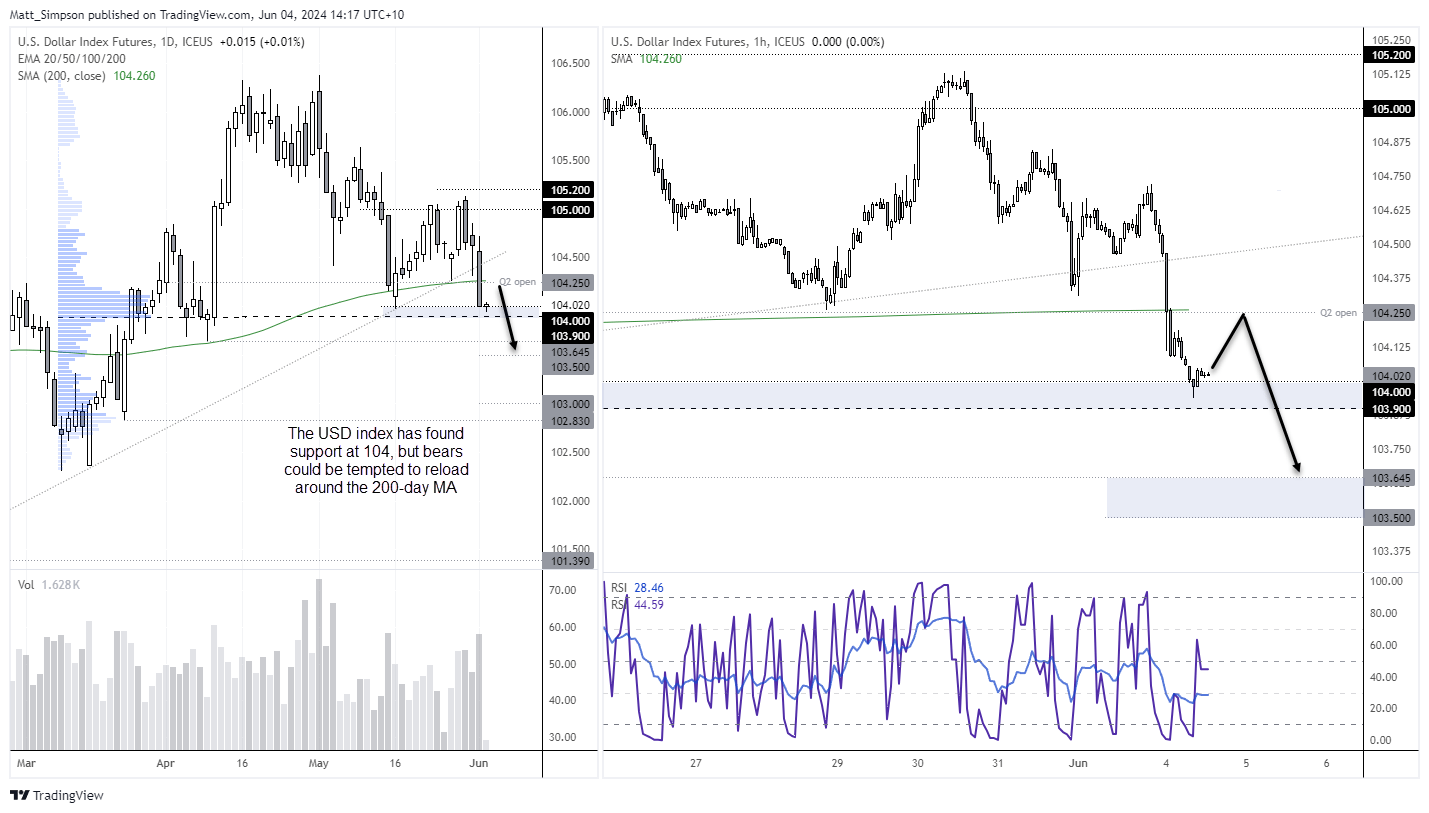Screen dimensions: 1429x813
Task: Click the 103.750 level on hourly price axis
Action: point(1391,449)
